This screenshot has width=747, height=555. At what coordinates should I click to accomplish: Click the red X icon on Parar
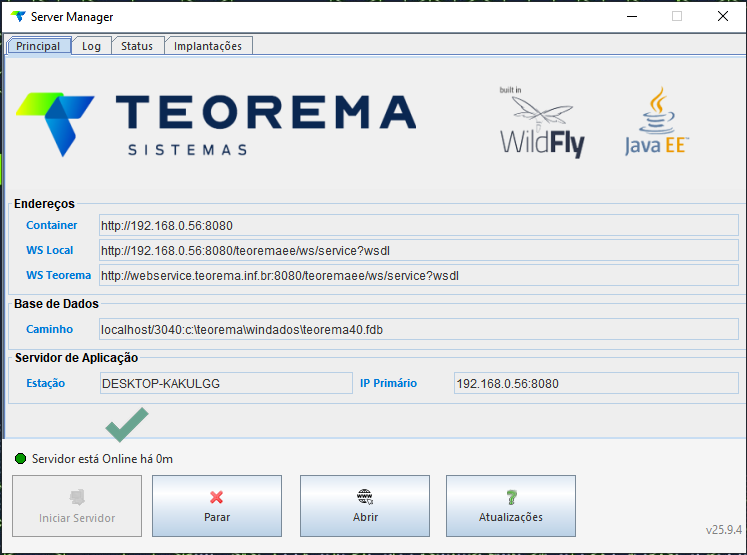pos(217,497)
